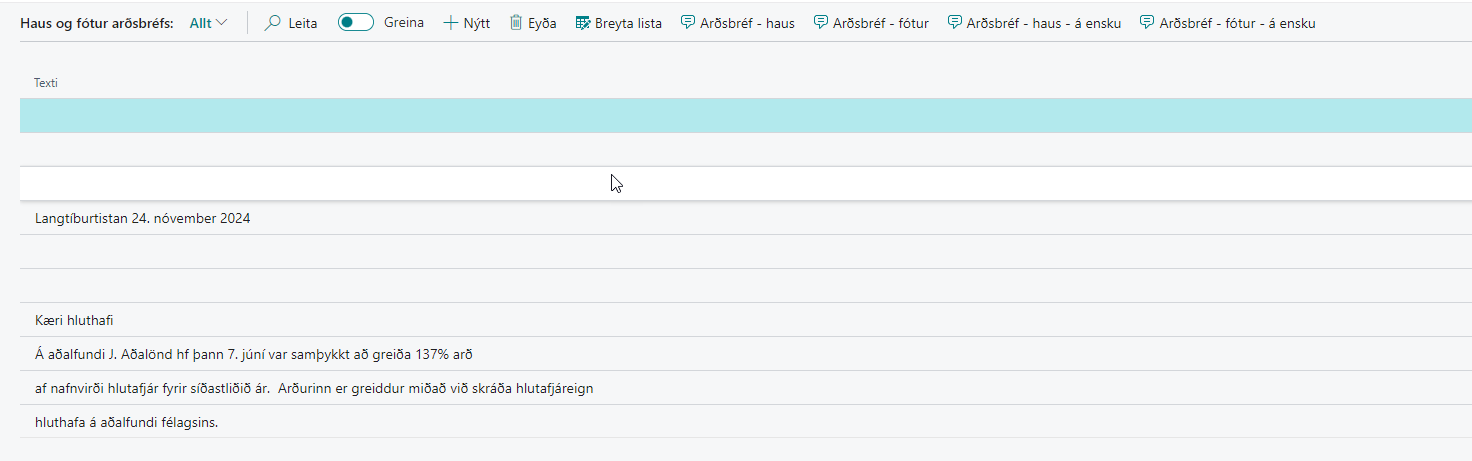
Task: Click the Eyða trash can icon
Action: pos(516,22)
